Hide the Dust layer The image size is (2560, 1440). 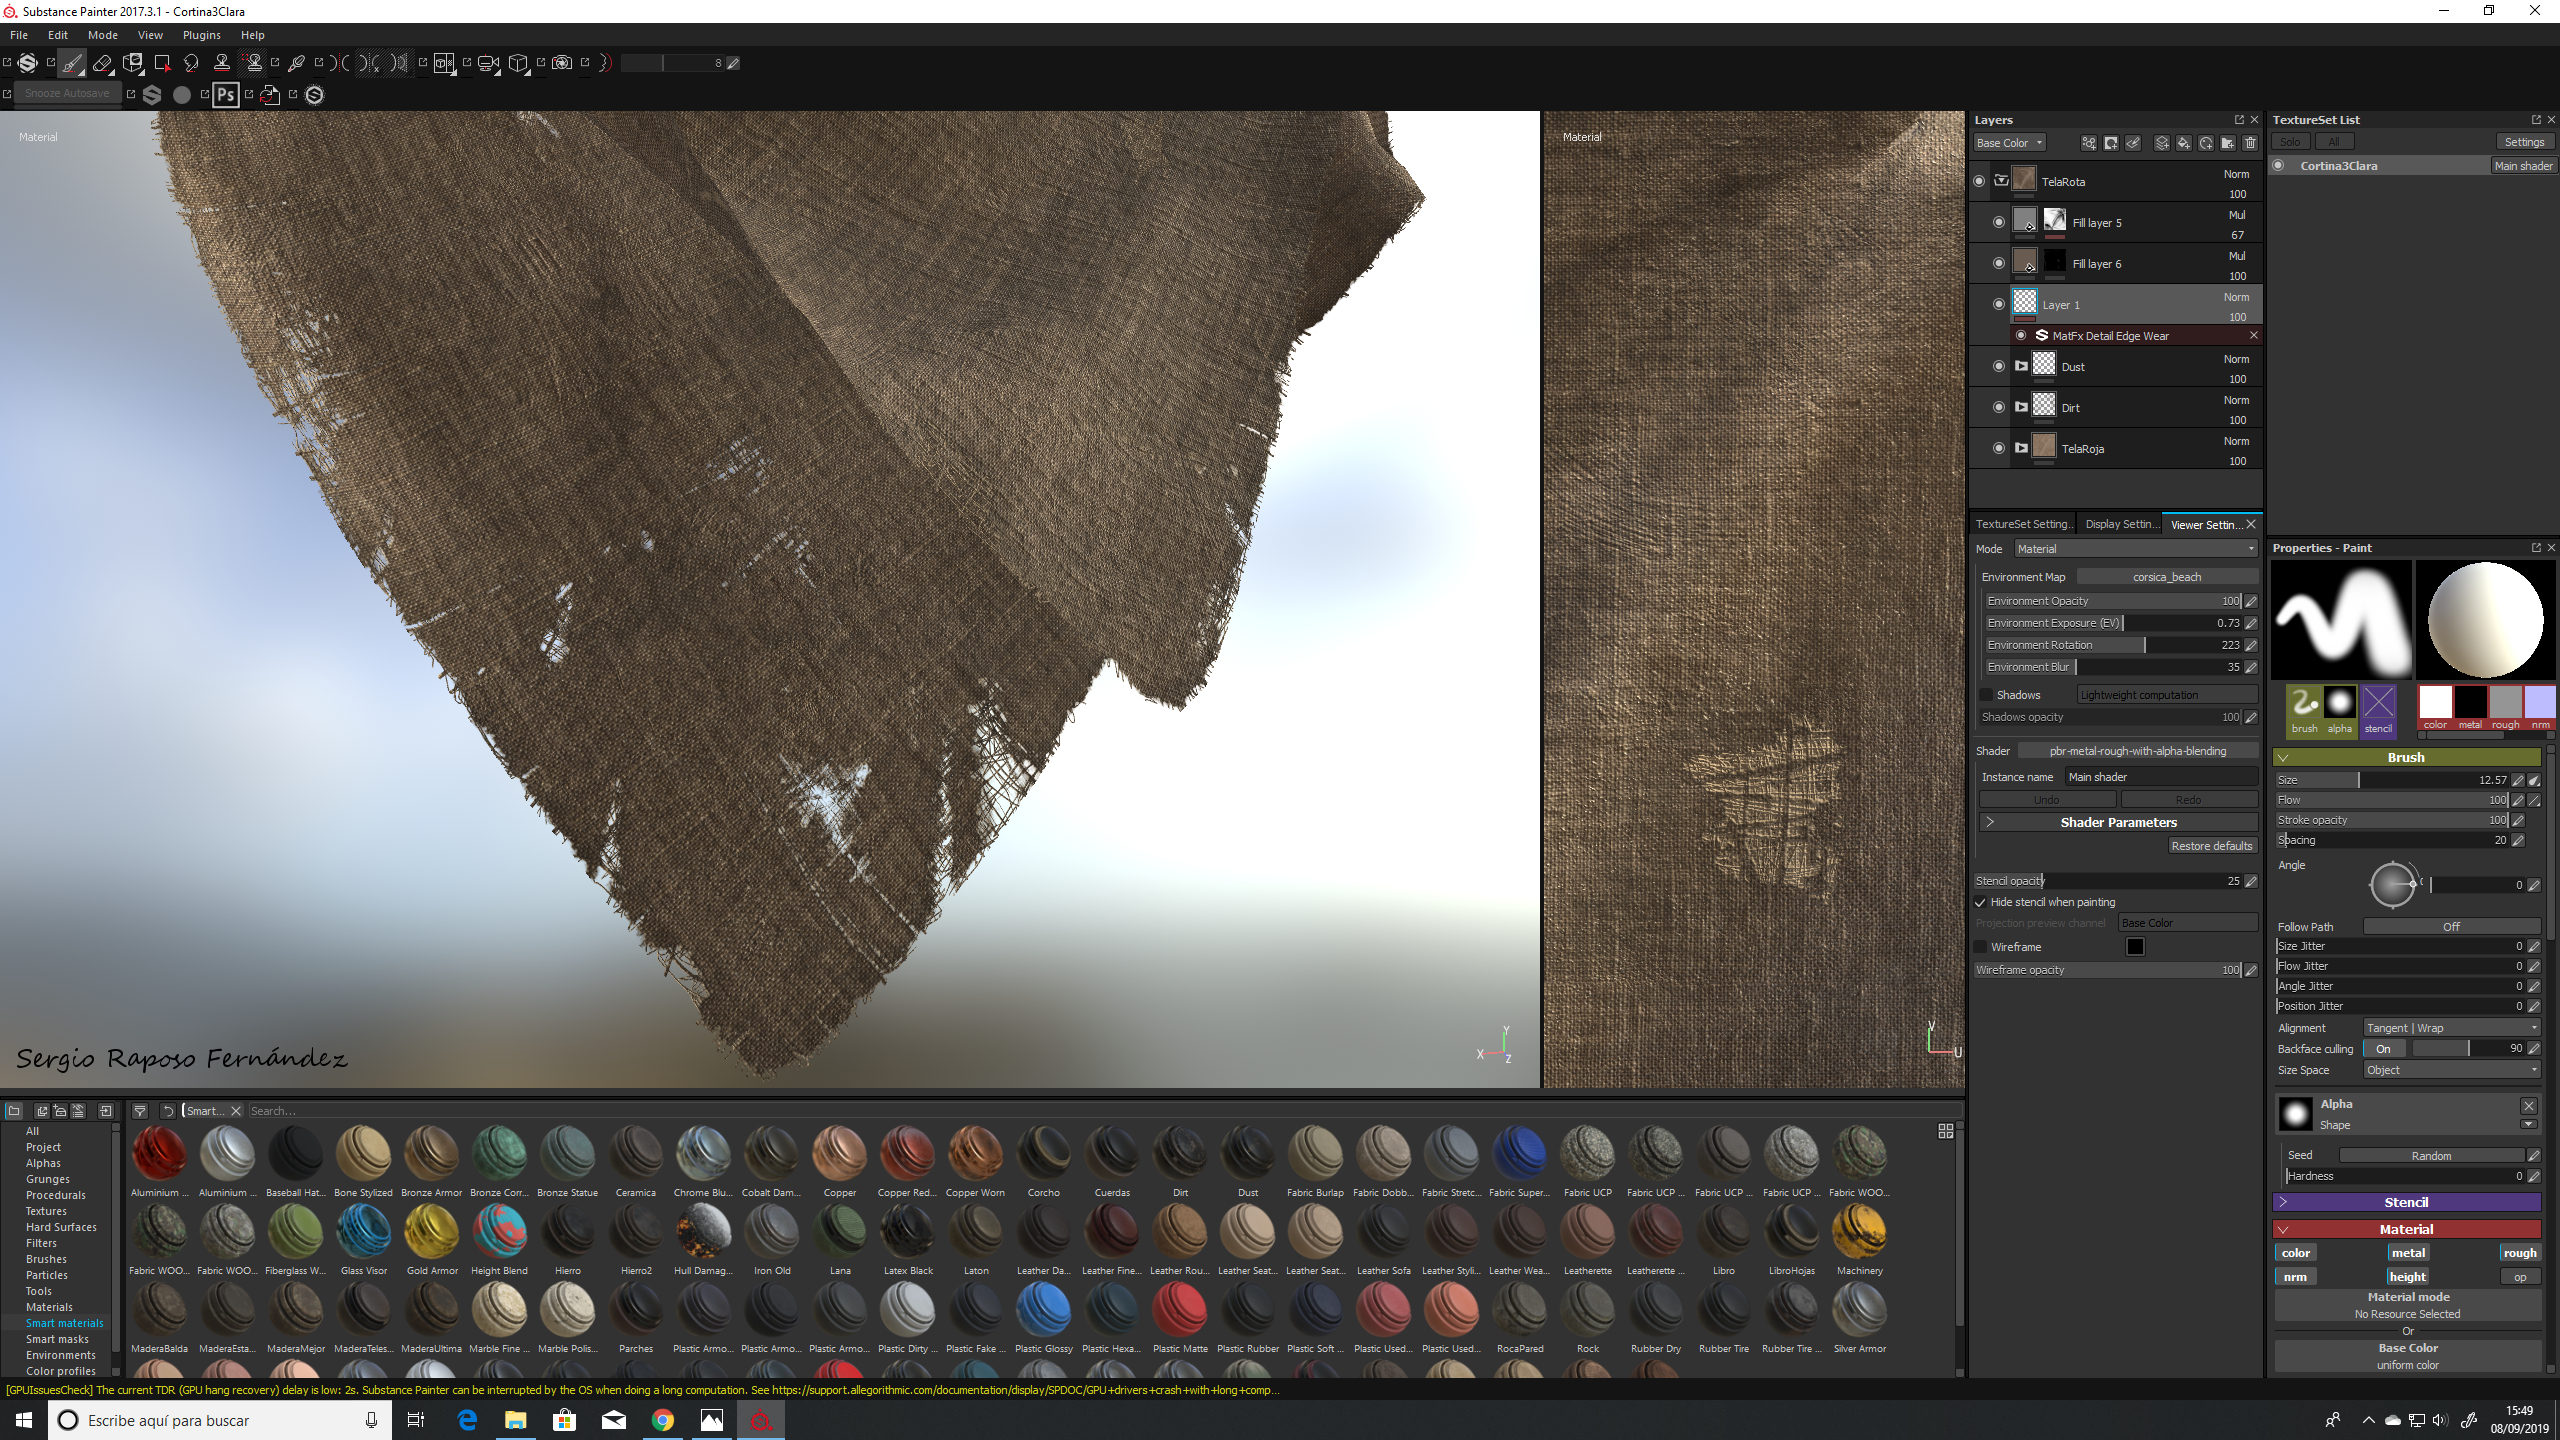tap(1999, 366)
